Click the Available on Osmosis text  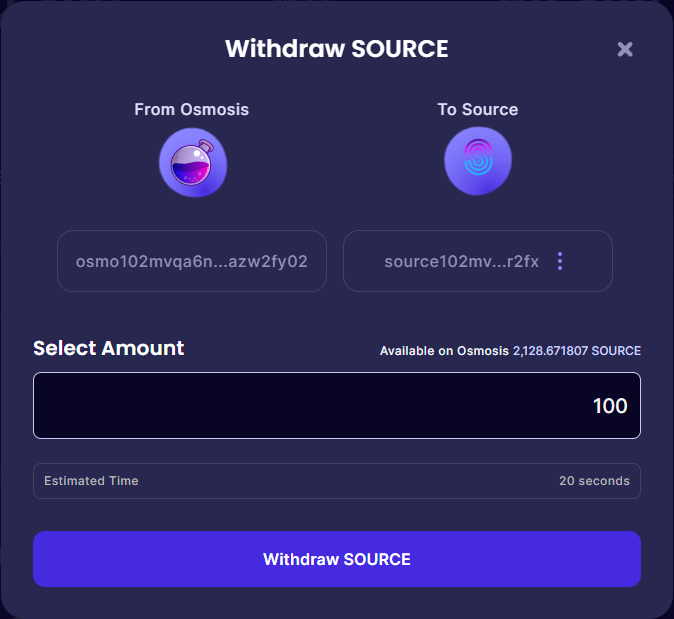click(444, 351)
